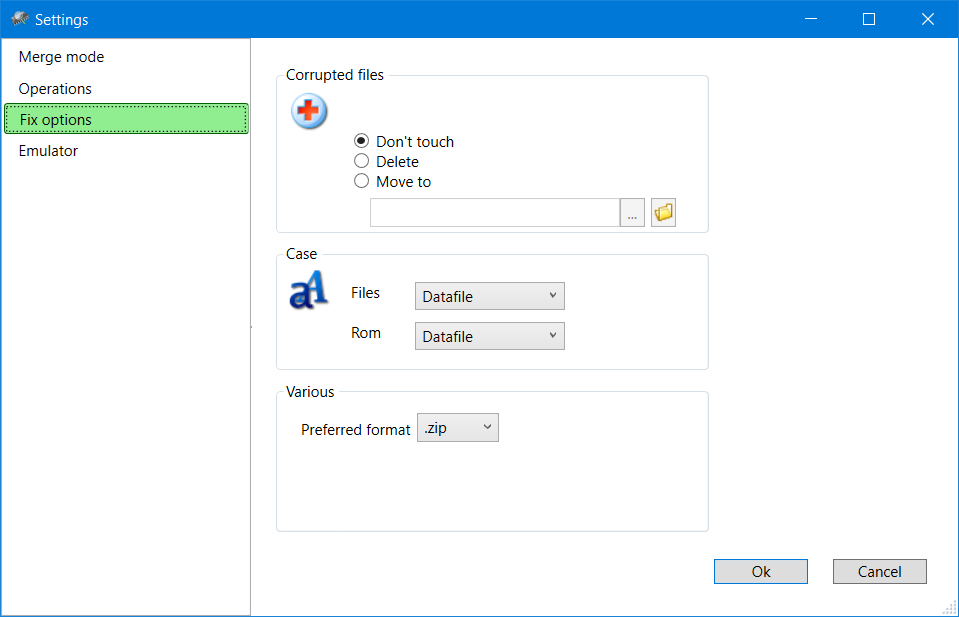Viewport: 959px width, 617px height.
Task: Open the Operations settings page
Action: click(x=55, y=89)
